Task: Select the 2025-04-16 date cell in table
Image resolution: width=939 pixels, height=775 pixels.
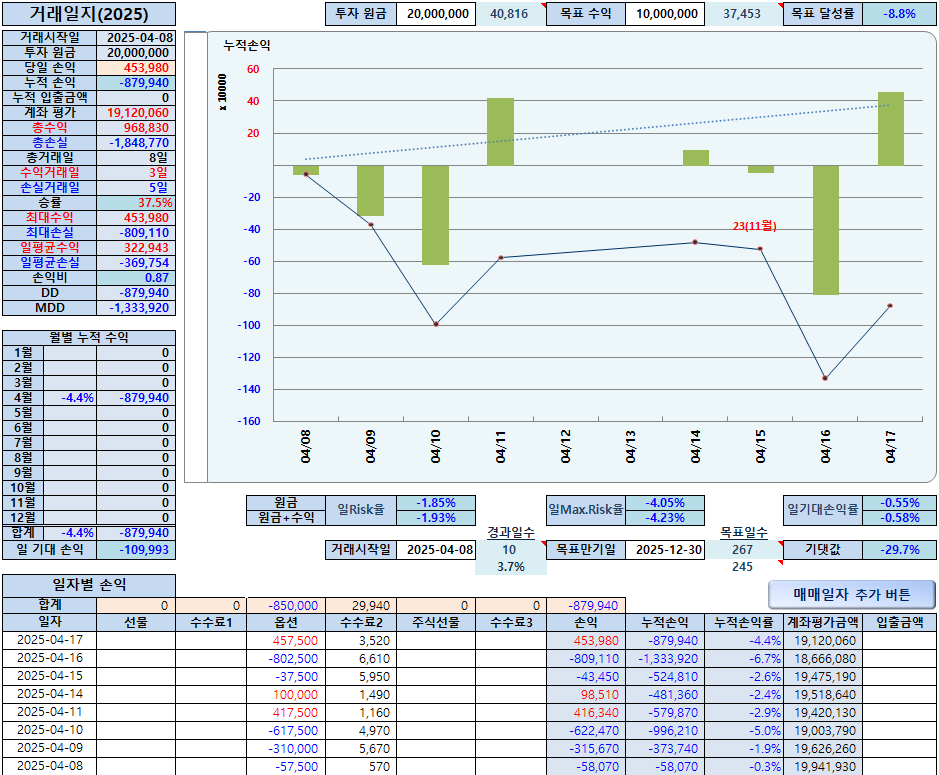Action: click(50, 658)
